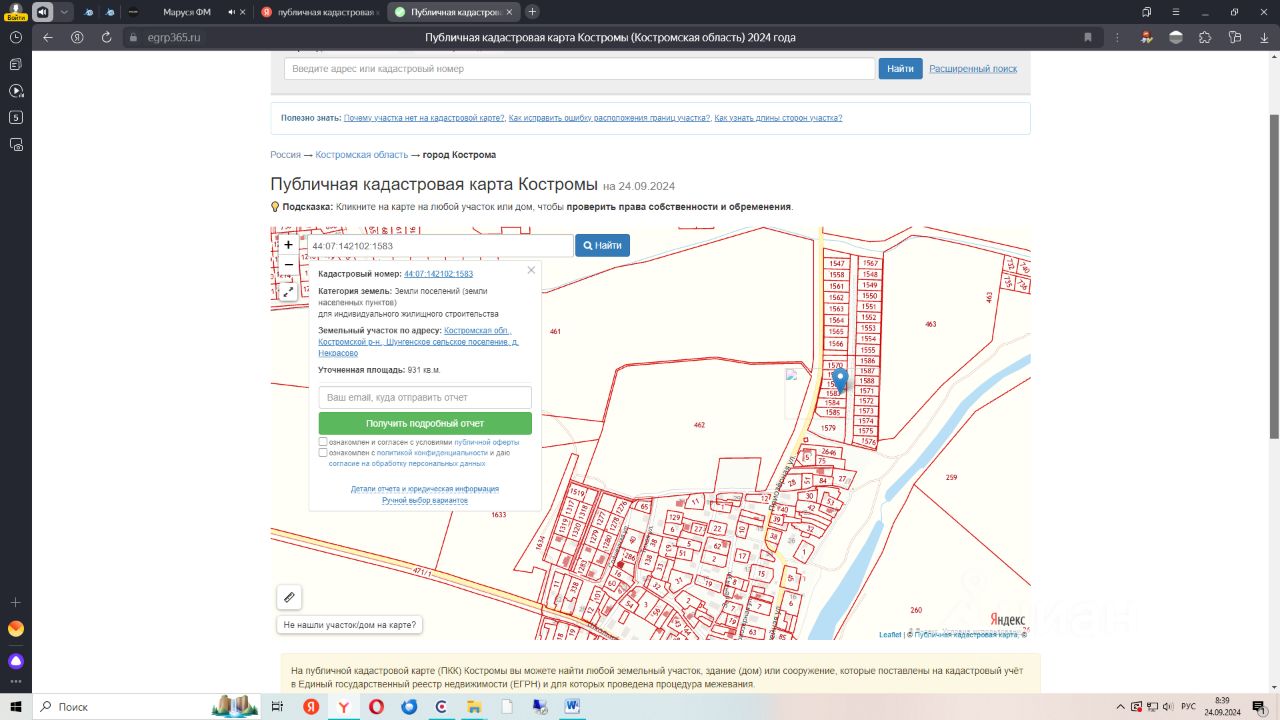Expand the tab groups dropdown arrow

[x=65, y=12]
